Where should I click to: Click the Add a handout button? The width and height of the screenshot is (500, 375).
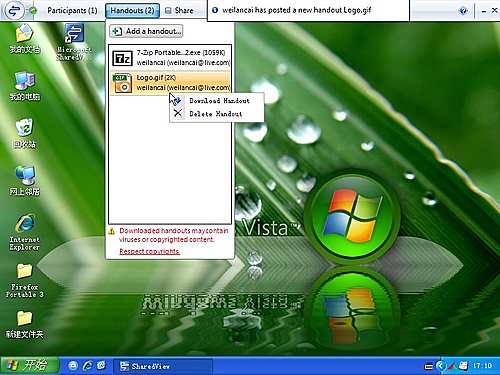146,31
